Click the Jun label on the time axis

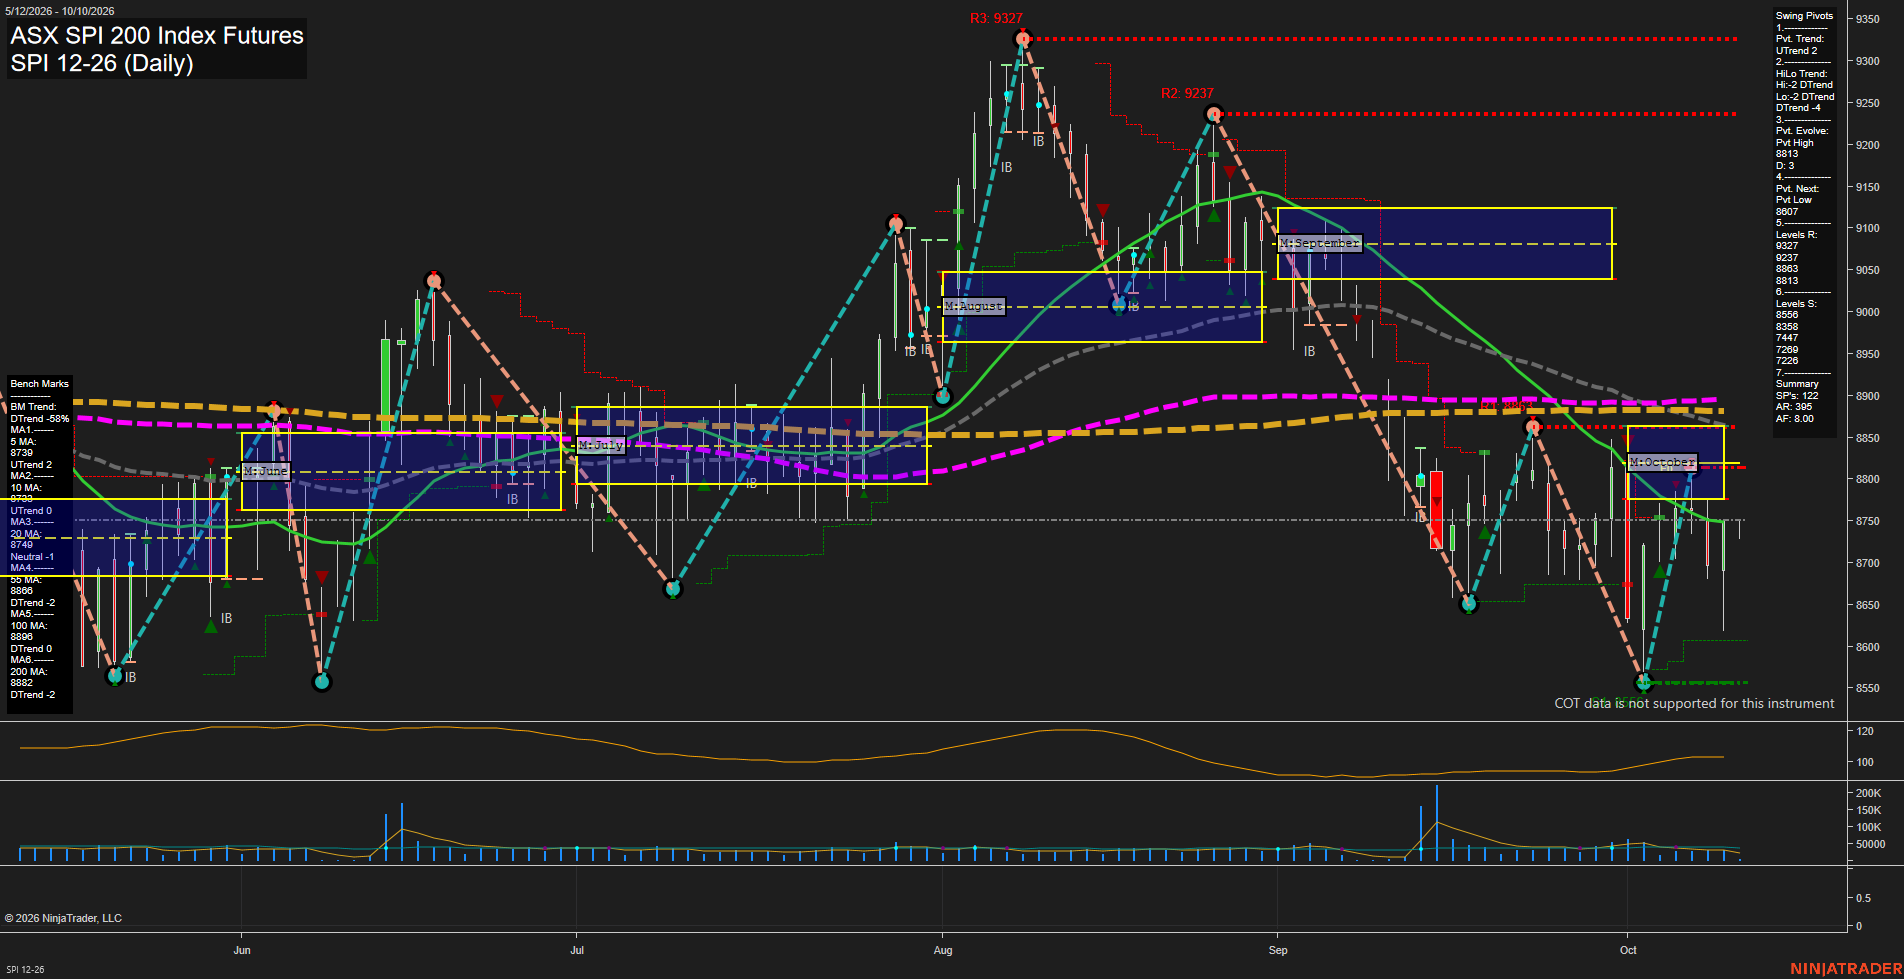242,950
